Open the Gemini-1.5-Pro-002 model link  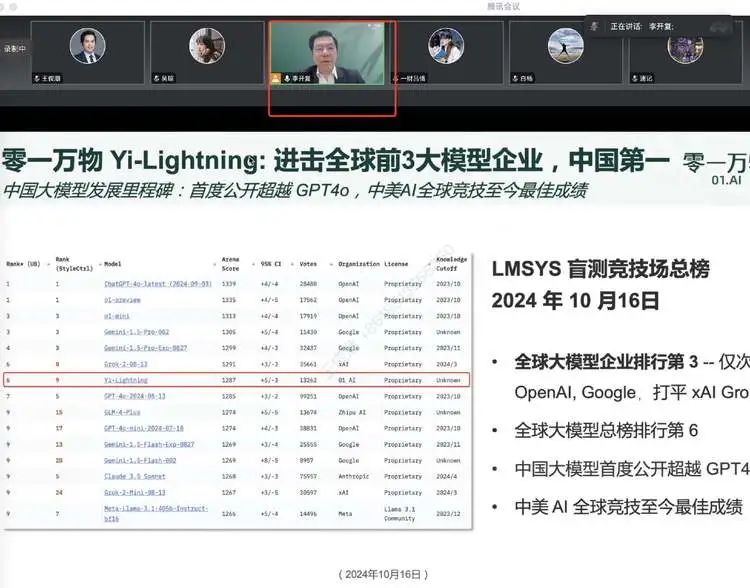pos(136,332)
